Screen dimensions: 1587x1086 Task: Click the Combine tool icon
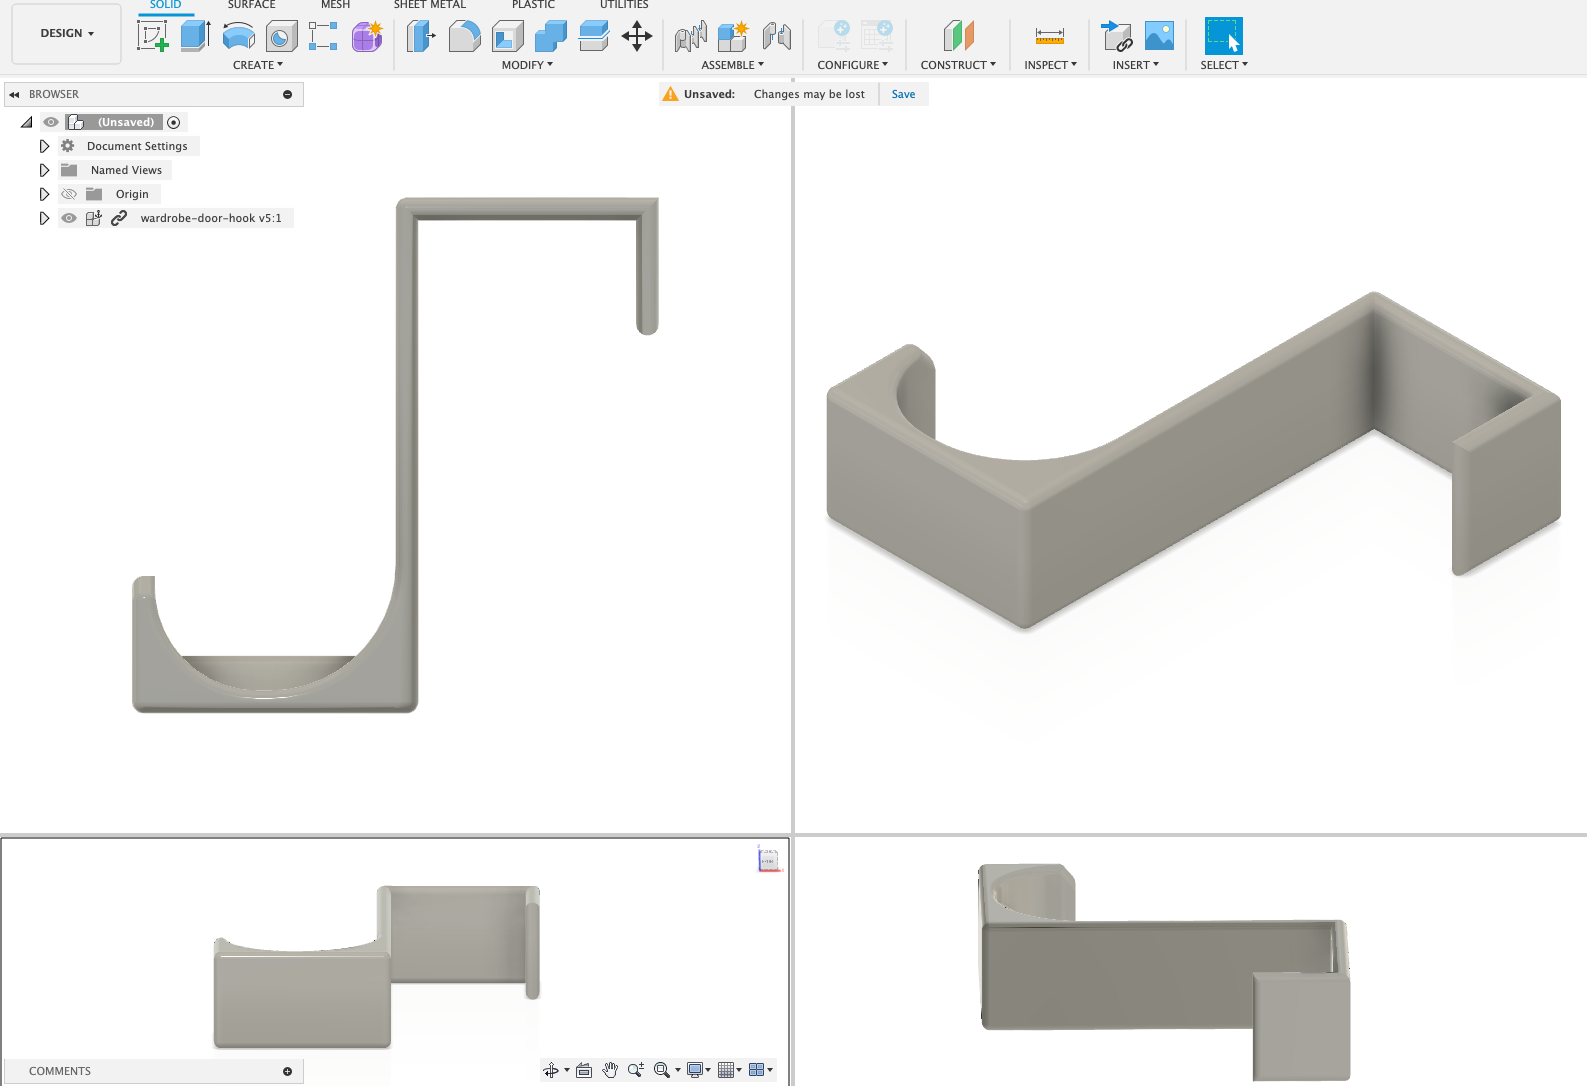(551, 37)
